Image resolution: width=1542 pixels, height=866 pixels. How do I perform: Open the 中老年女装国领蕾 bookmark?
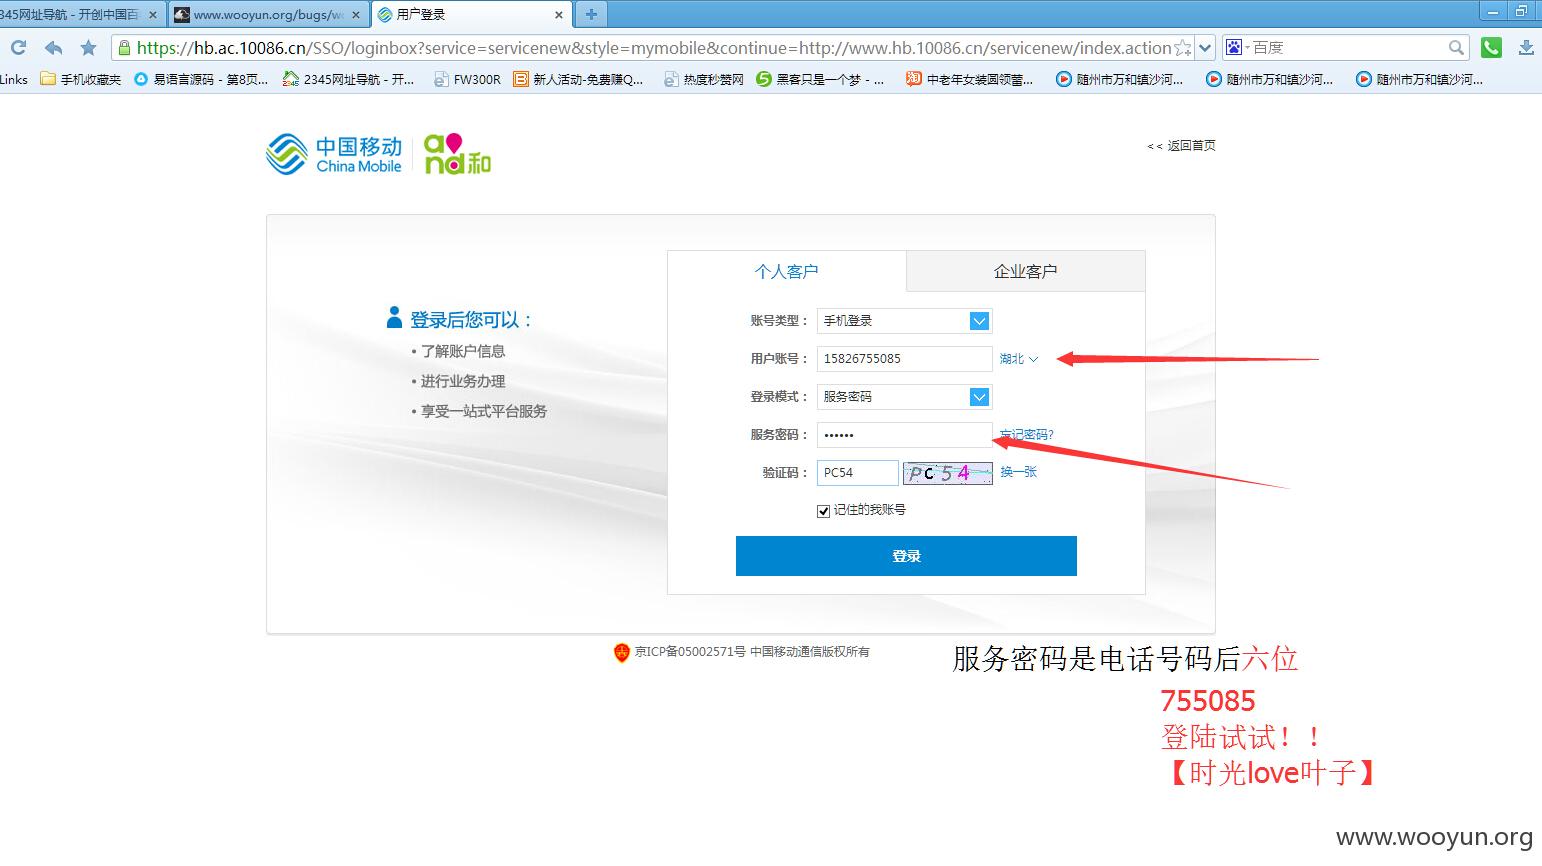click(970, 79)
